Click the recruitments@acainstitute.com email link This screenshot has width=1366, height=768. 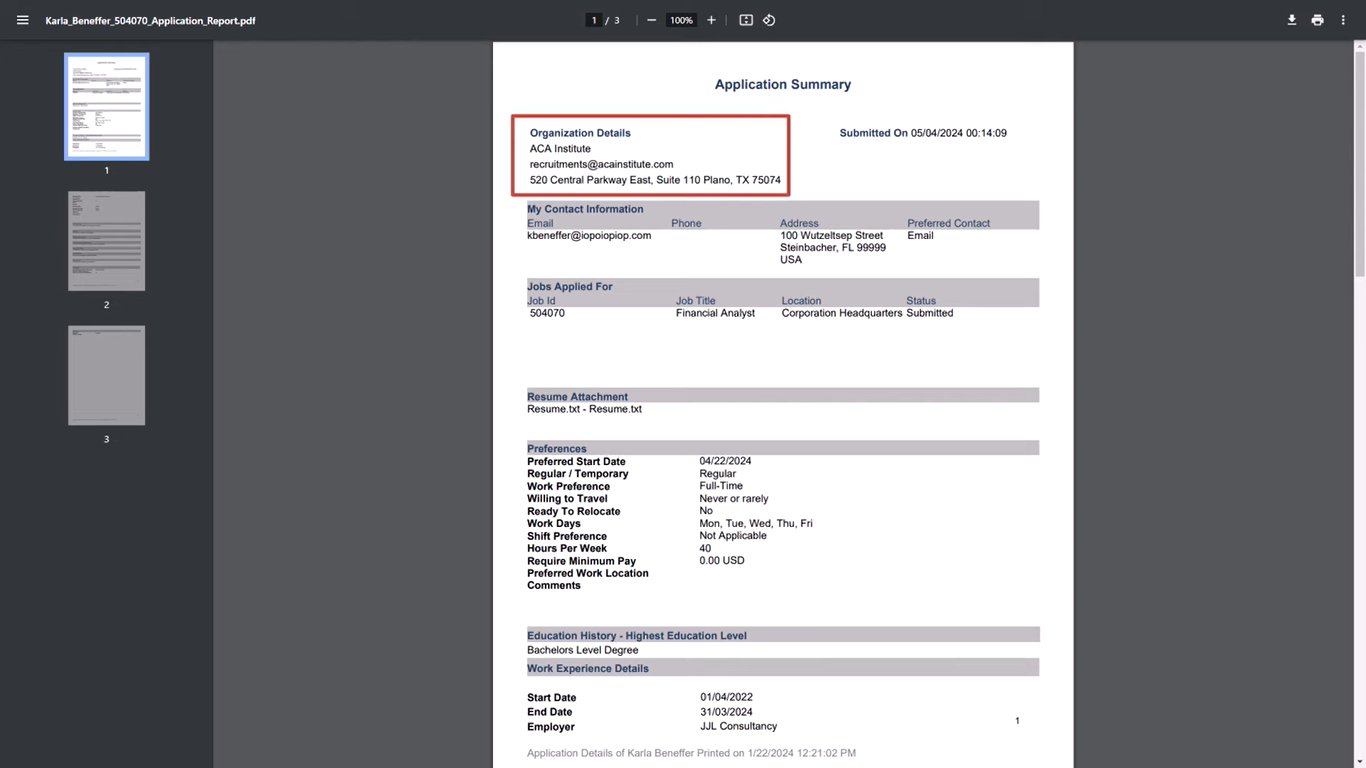(x=601, y=164)
